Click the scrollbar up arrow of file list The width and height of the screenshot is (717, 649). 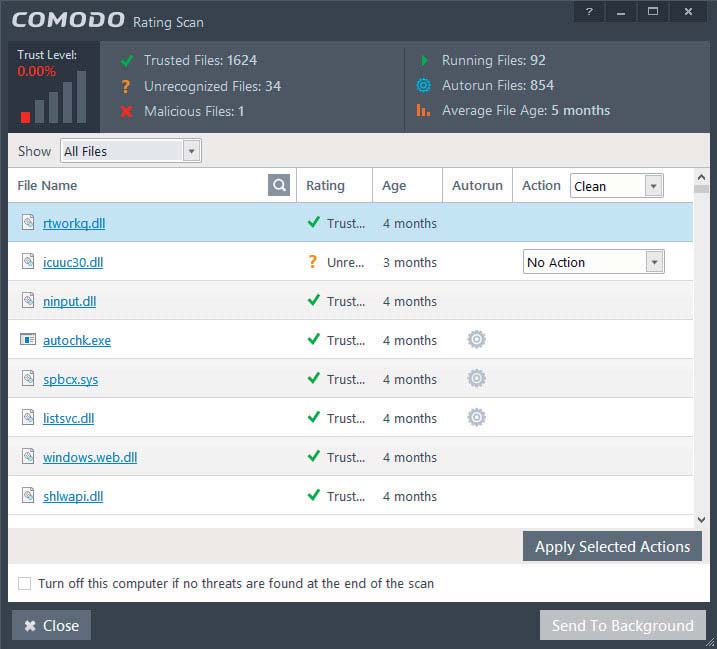click(x=701, y=177)
